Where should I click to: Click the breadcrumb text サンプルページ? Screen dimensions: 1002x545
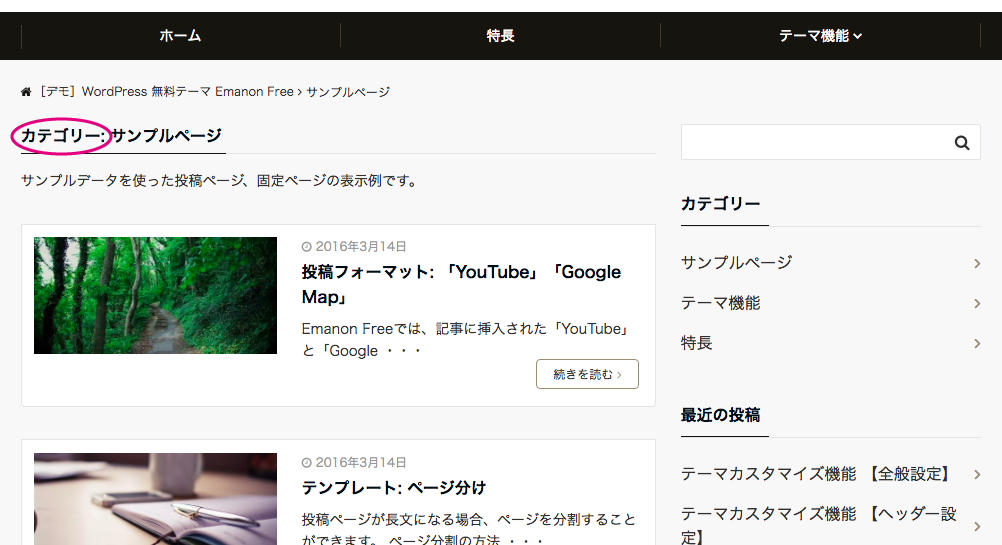click(348, 92)
